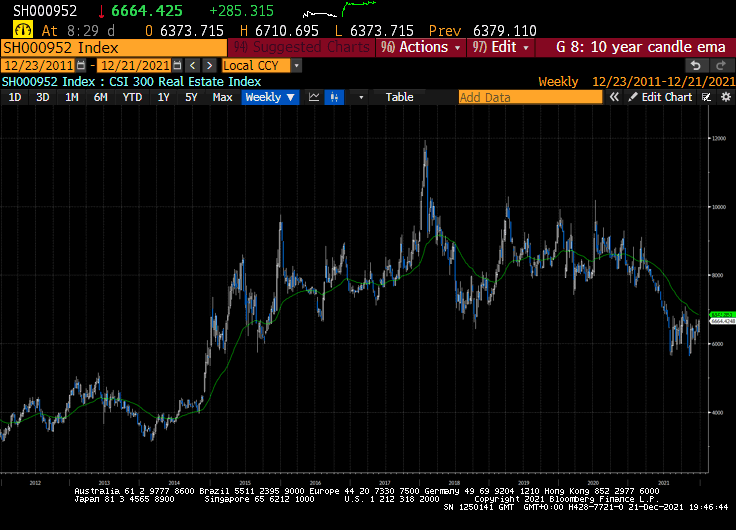Redo the chart change
736x530 pixels.
coord(721,66)
